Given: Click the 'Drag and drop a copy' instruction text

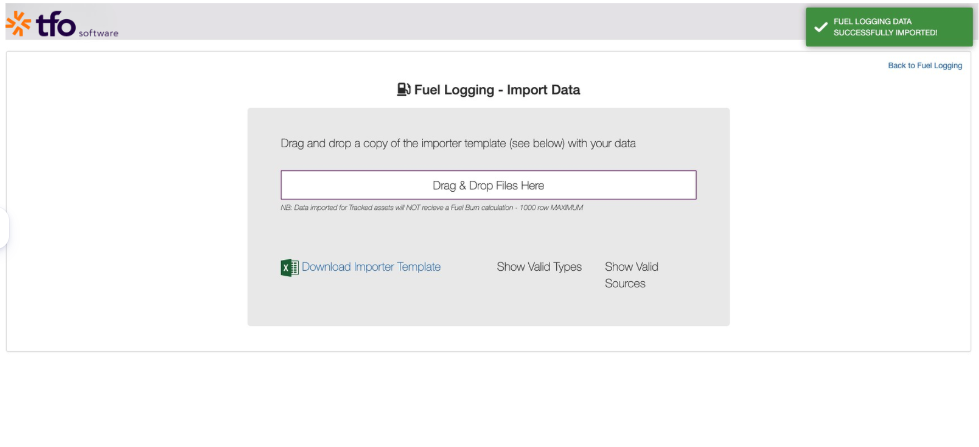Looking at the screenshot, I should [458, 144].
